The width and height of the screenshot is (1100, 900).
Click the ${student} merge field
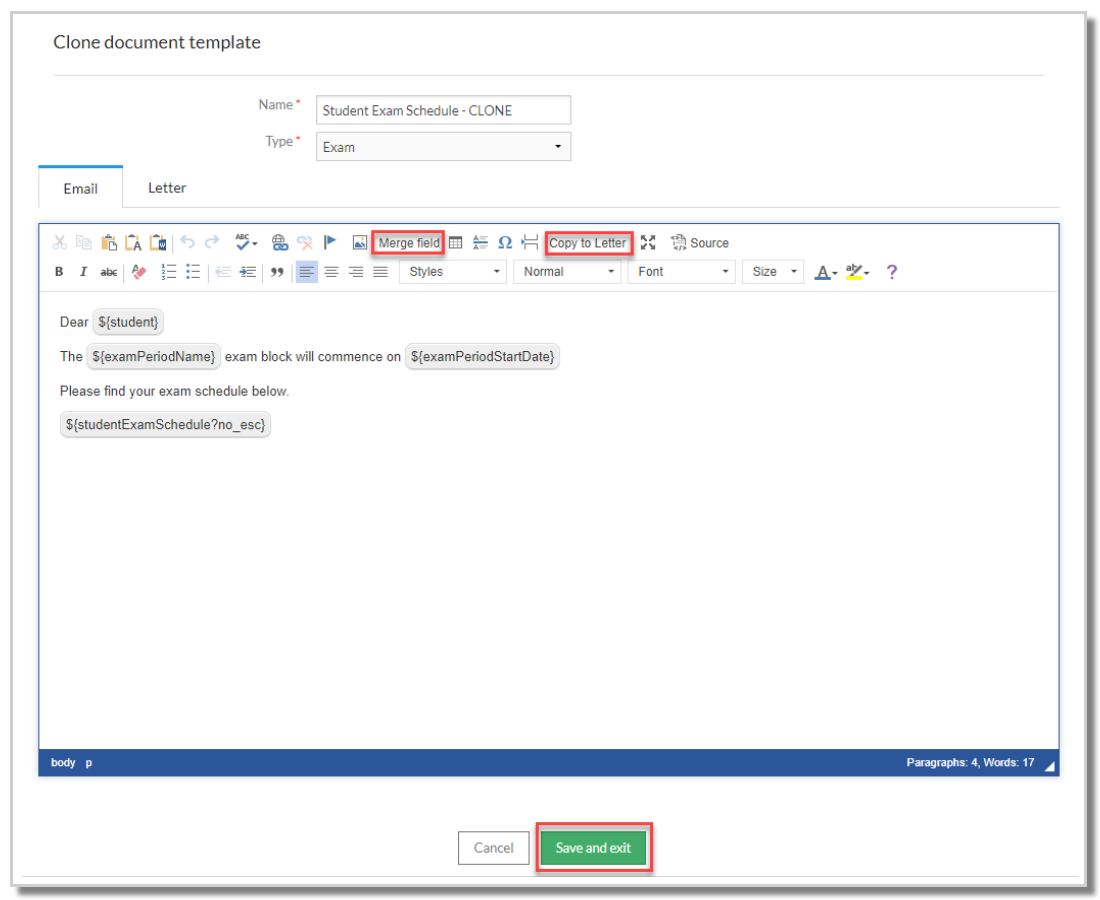point(128,322)
